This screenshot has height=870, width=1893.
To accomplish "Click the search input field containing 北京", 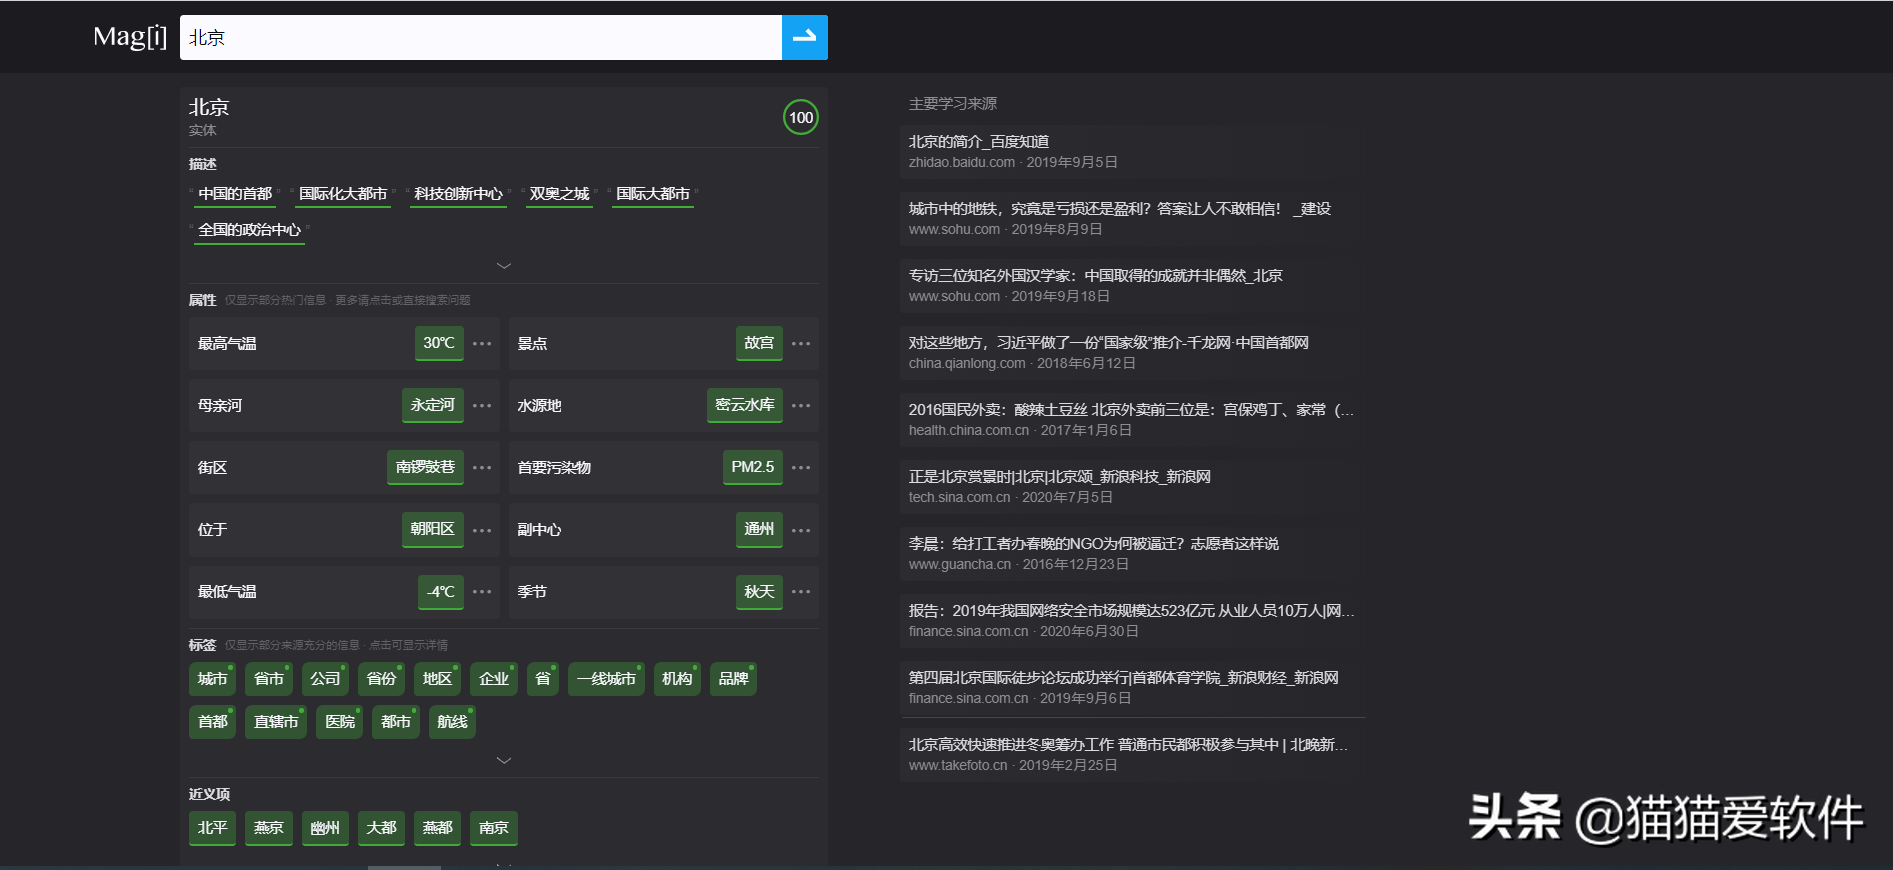I will point(481,37).
